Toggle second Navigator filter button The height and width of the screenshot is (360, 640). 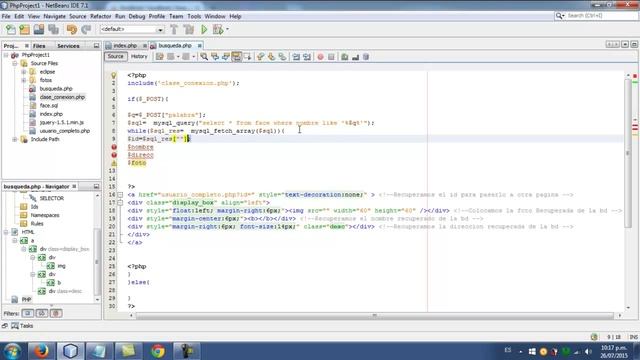42,313
